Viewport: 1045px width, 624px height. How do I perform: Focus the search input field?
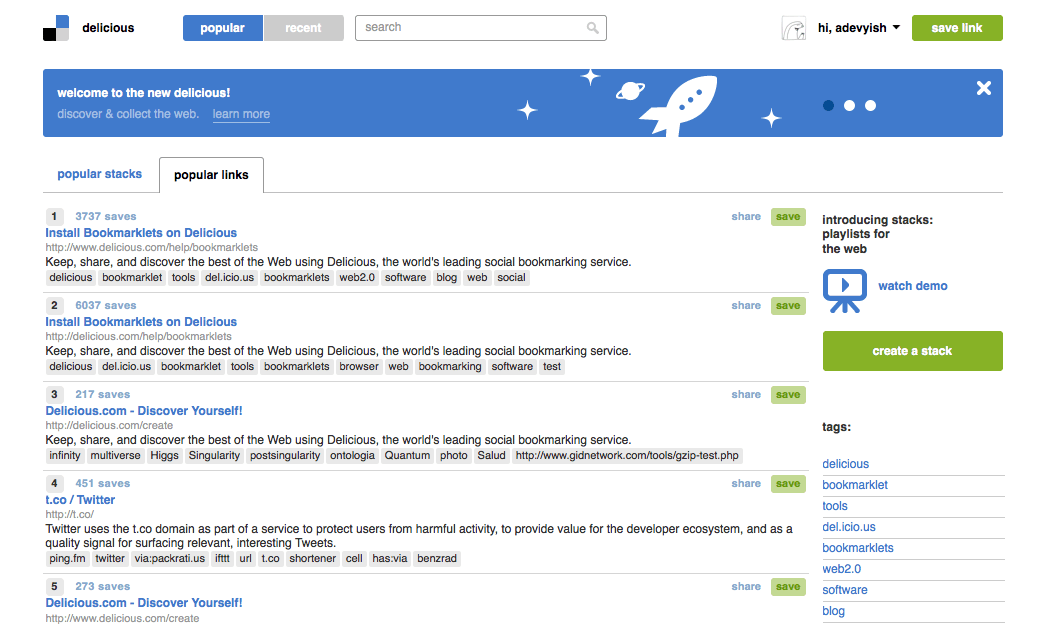481,28
